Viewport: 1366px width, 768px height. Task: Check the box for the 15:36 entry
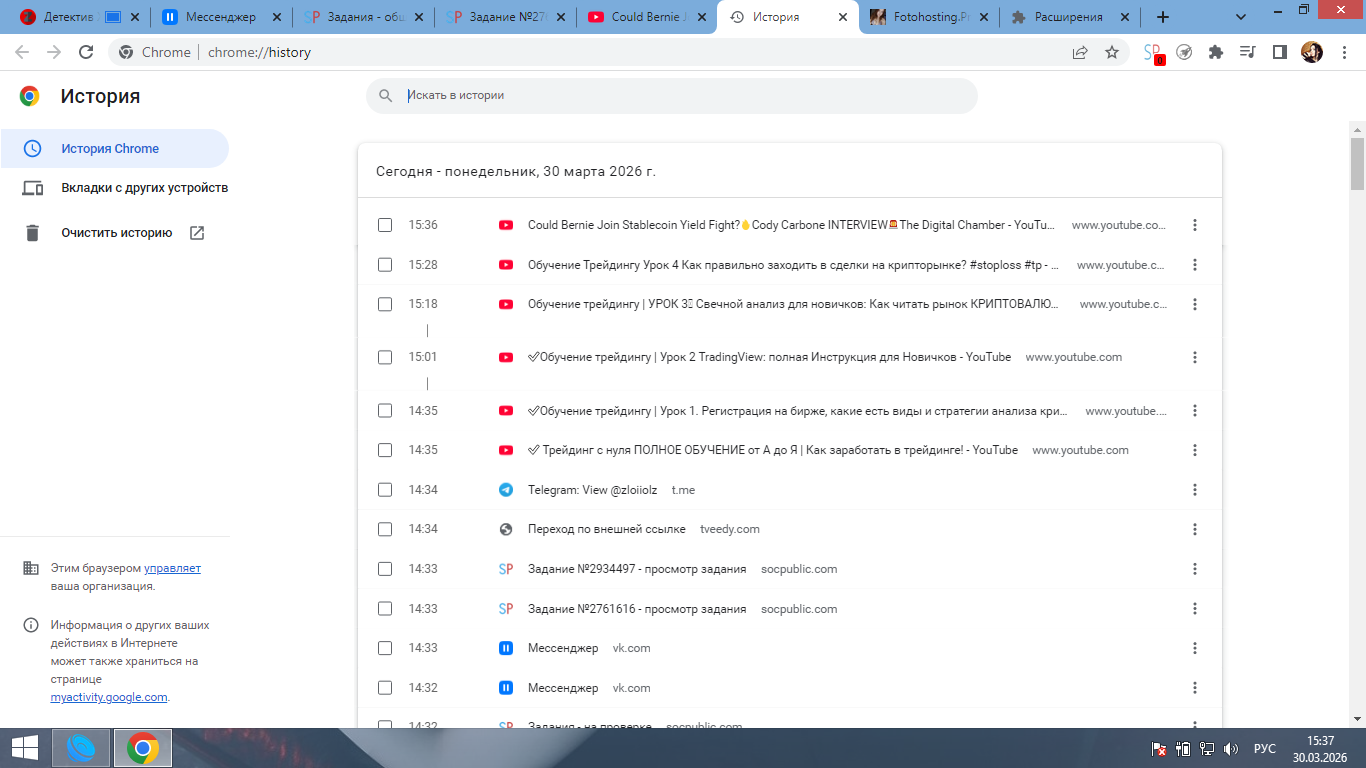(x=385, y=225)
